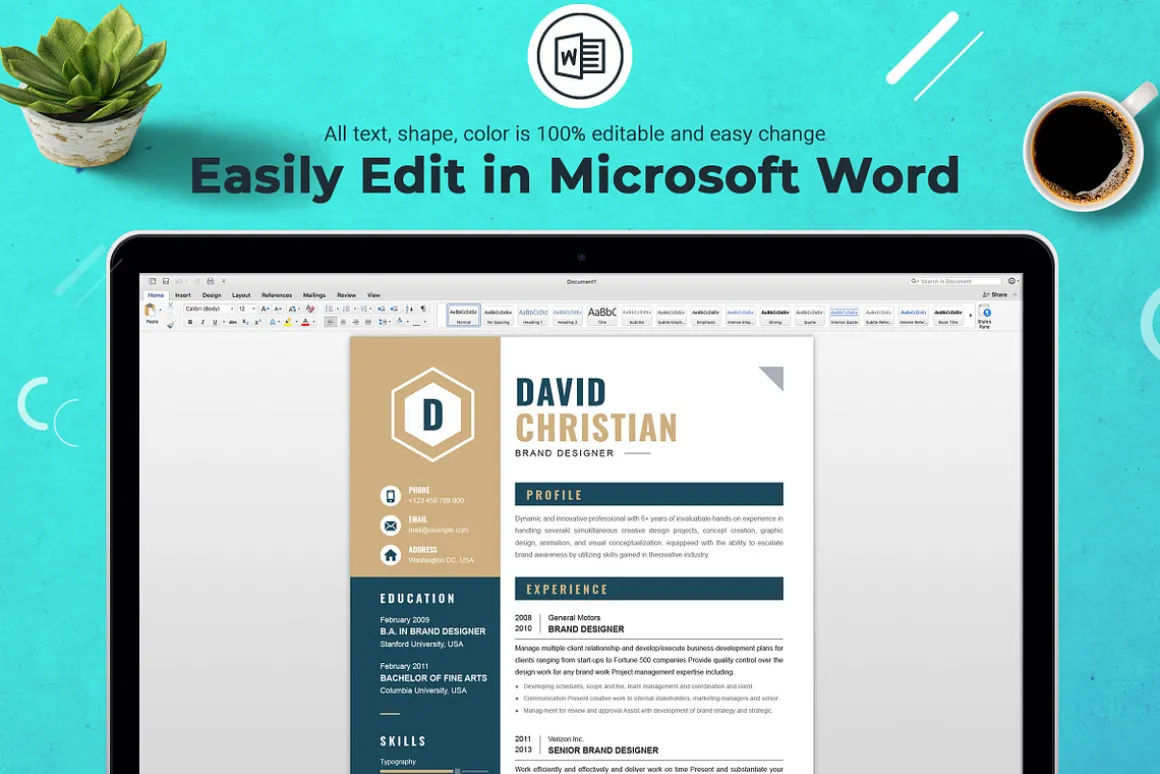Apply the Emphasis style
This screenshot has height=774, width=1160.
(x=706, y=315)
